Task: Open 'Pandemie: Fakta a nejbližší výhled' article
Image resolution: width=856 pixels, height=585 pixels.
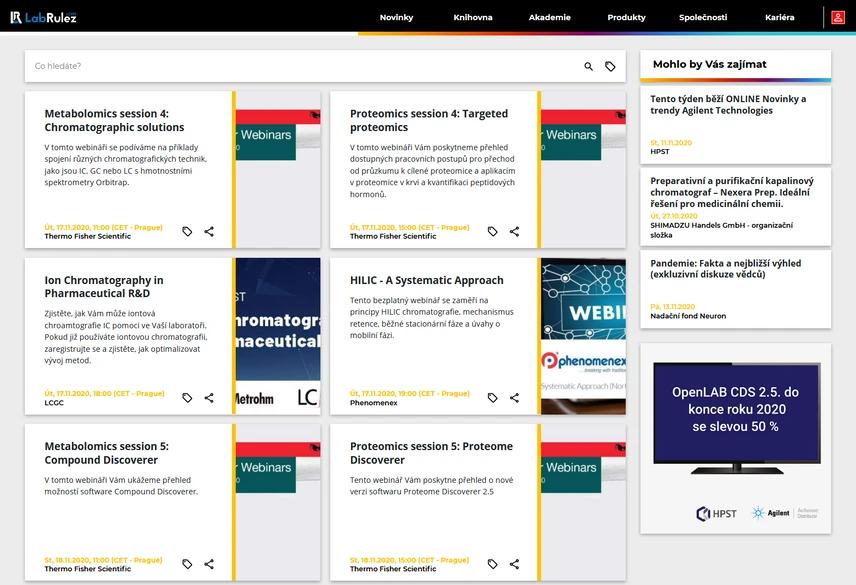Action: tap(735, 289)
